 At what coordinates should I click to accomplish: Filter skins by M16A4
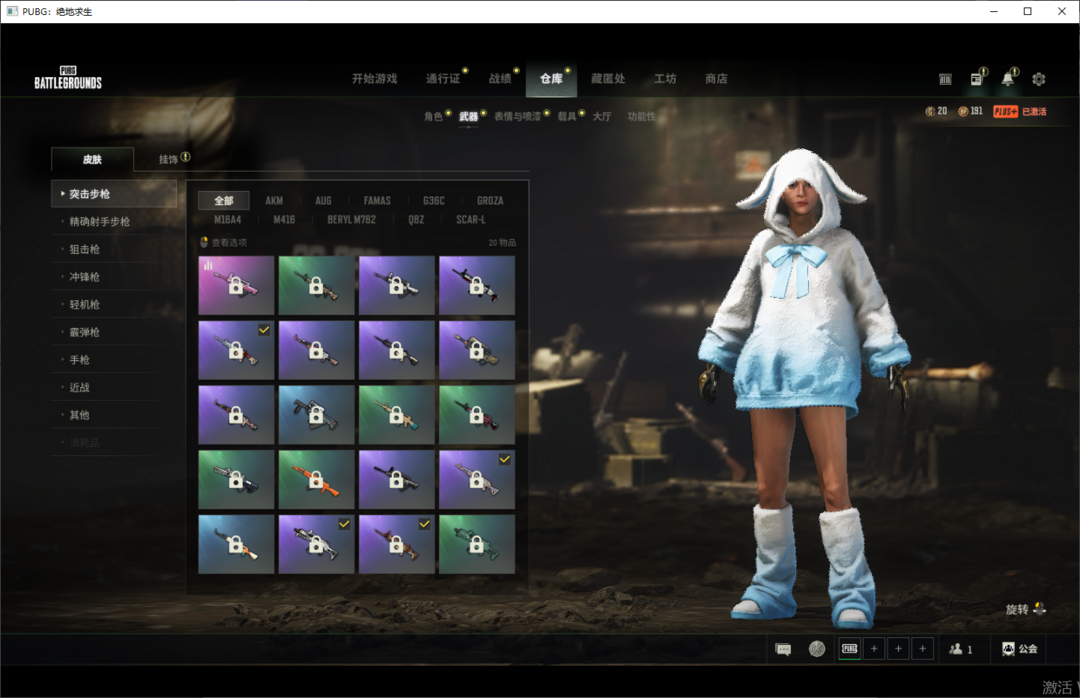tap(227, 220)
